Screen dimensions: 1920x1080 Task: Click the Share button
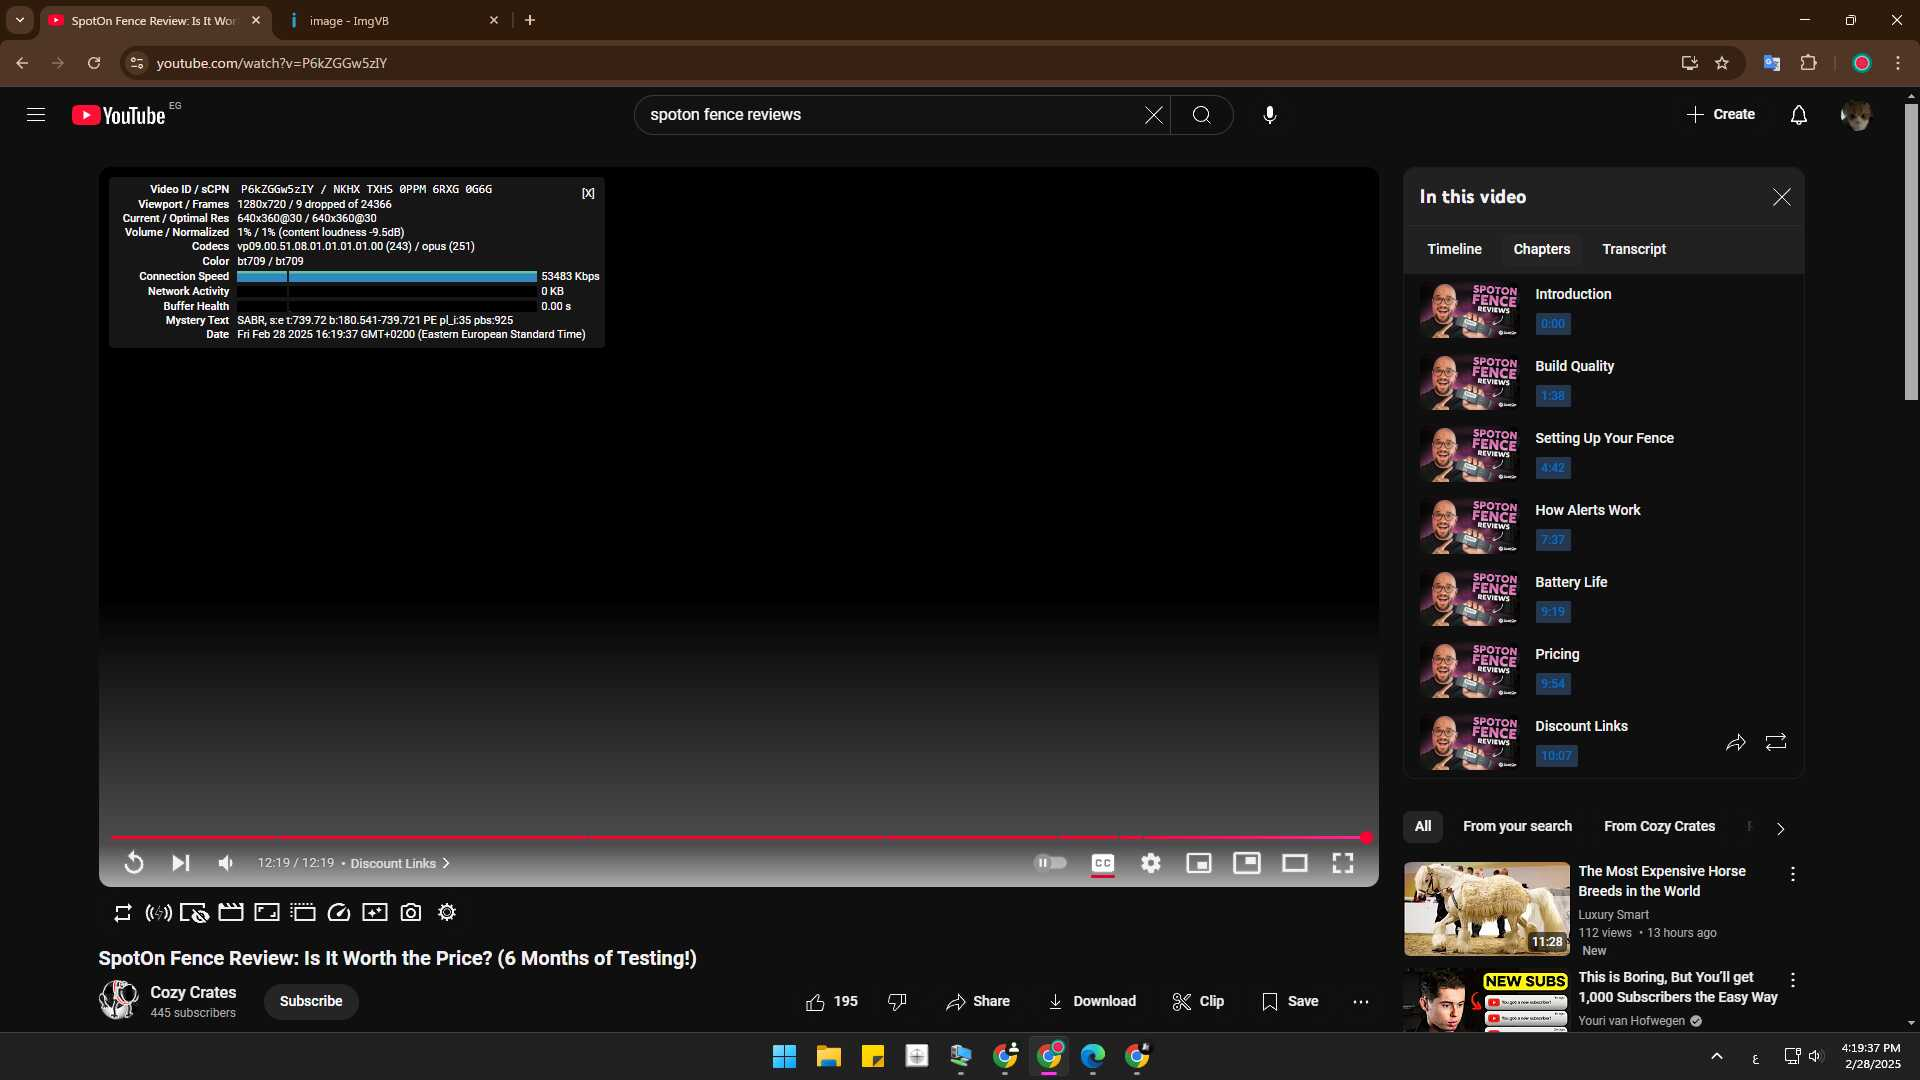click(x=978, y=1002)
